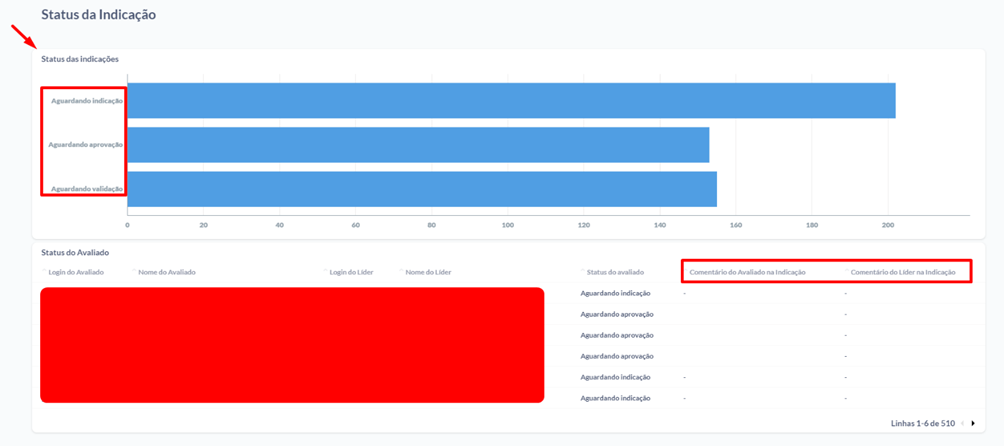Click the last row's status cell

click(x=615, y=398)
